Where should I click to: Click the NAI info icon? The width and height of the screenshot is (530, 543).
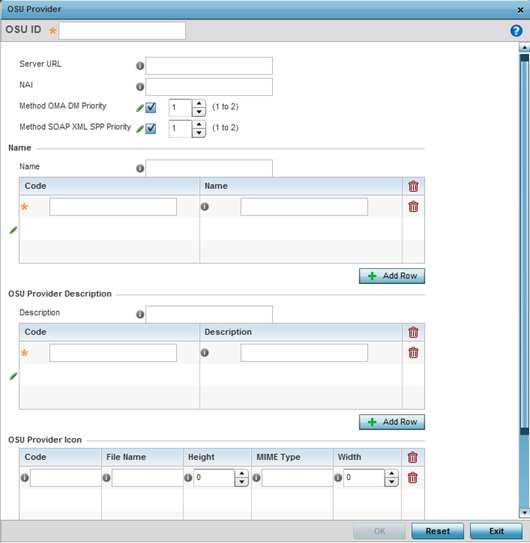pos(140,87)
